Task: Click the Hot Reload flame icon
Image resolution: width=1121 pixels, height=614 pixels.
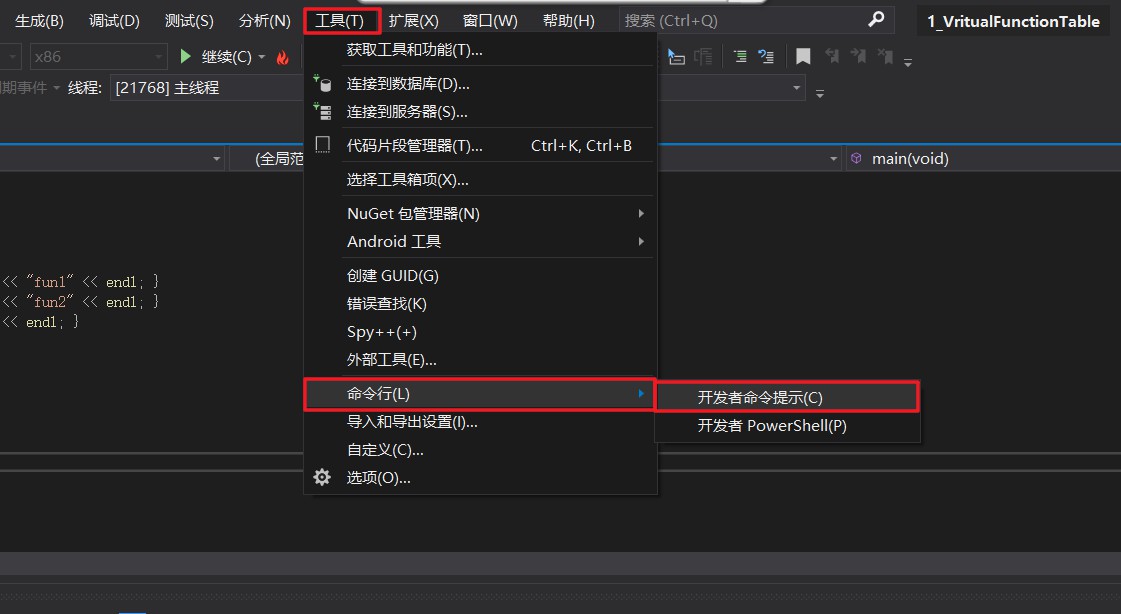Action: [284, 56]
